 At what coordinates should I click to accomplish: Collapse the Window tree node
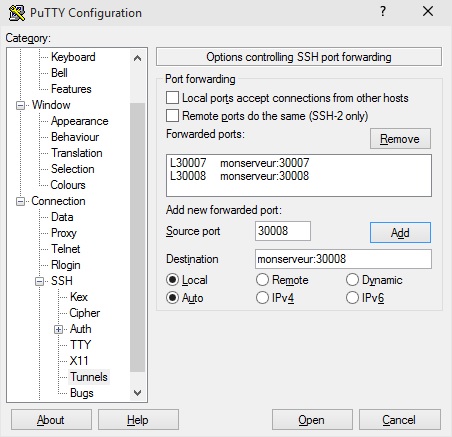21,105
